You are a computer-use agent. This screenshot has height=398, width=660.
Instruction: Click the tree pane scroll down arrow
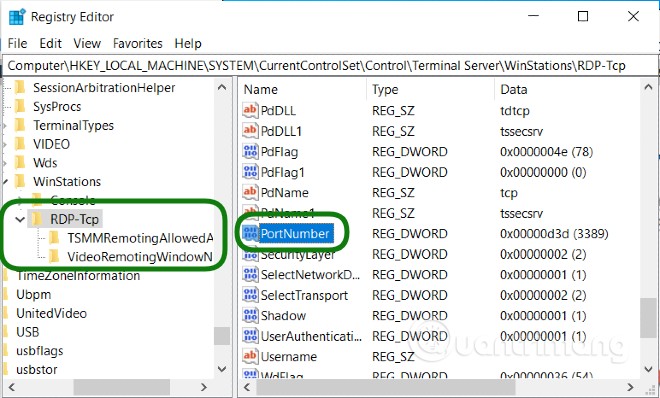222,369
